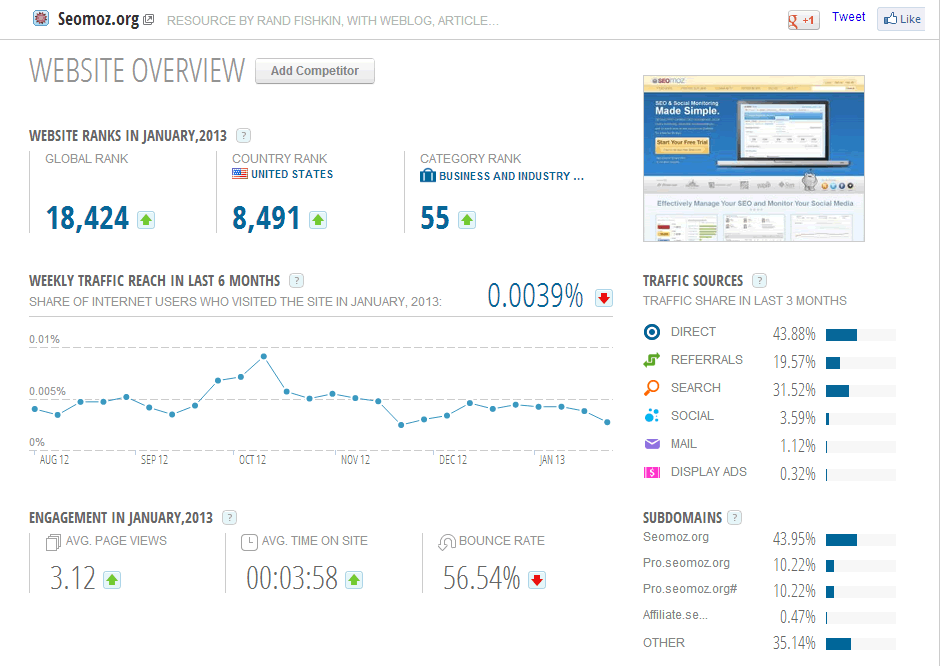Click the Add Competitor button
940x666 pixels.
[x=315, y=71]
